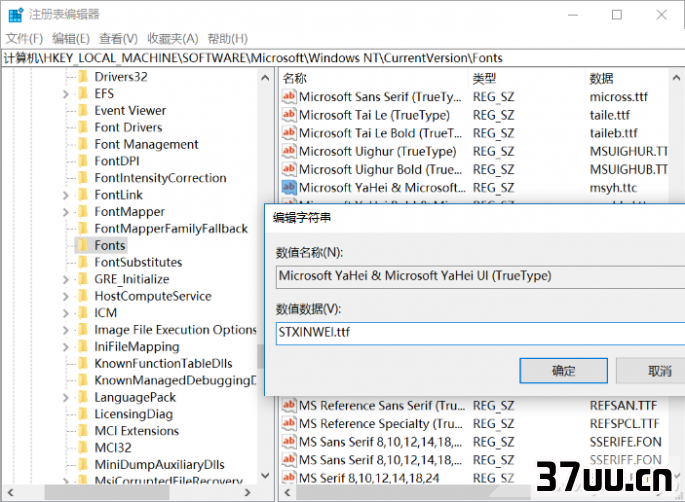Click the SSERIFE.FON data cell
The width and height of the screenshot is (685, 502).
[x=626, y=442]
